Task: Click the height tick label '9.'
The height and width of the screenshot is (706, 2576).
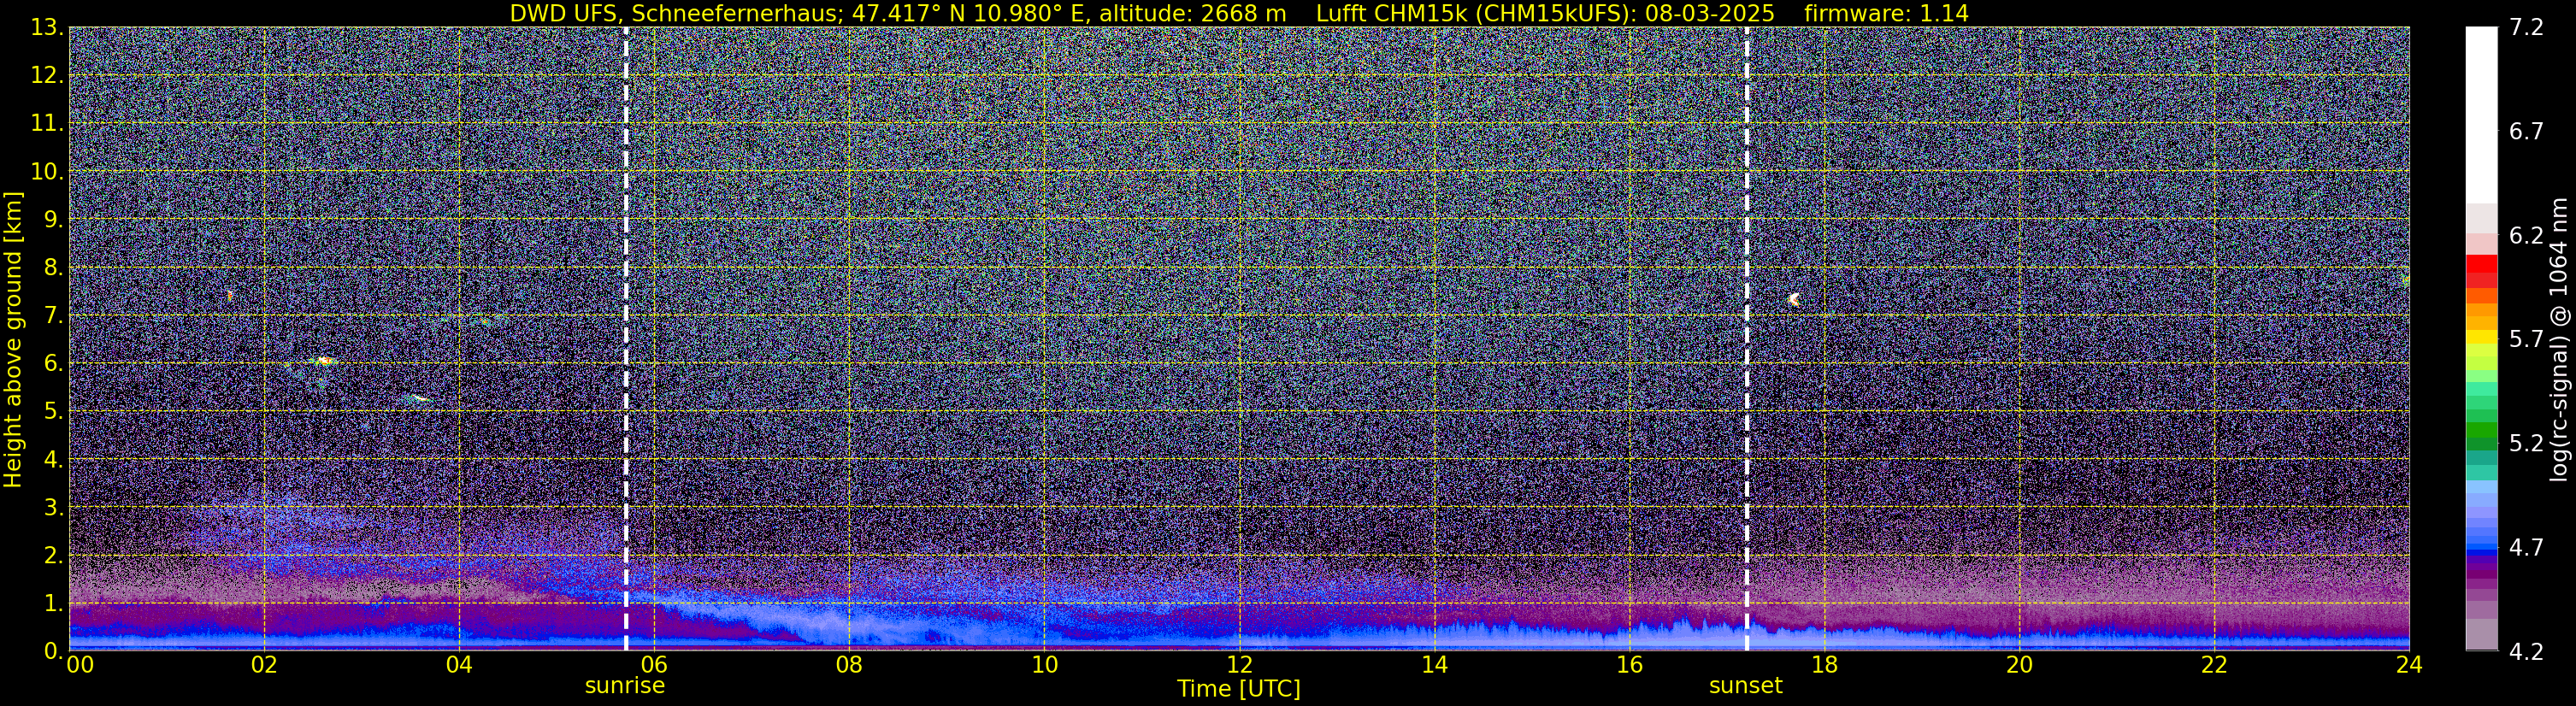Action: (54, 220)
